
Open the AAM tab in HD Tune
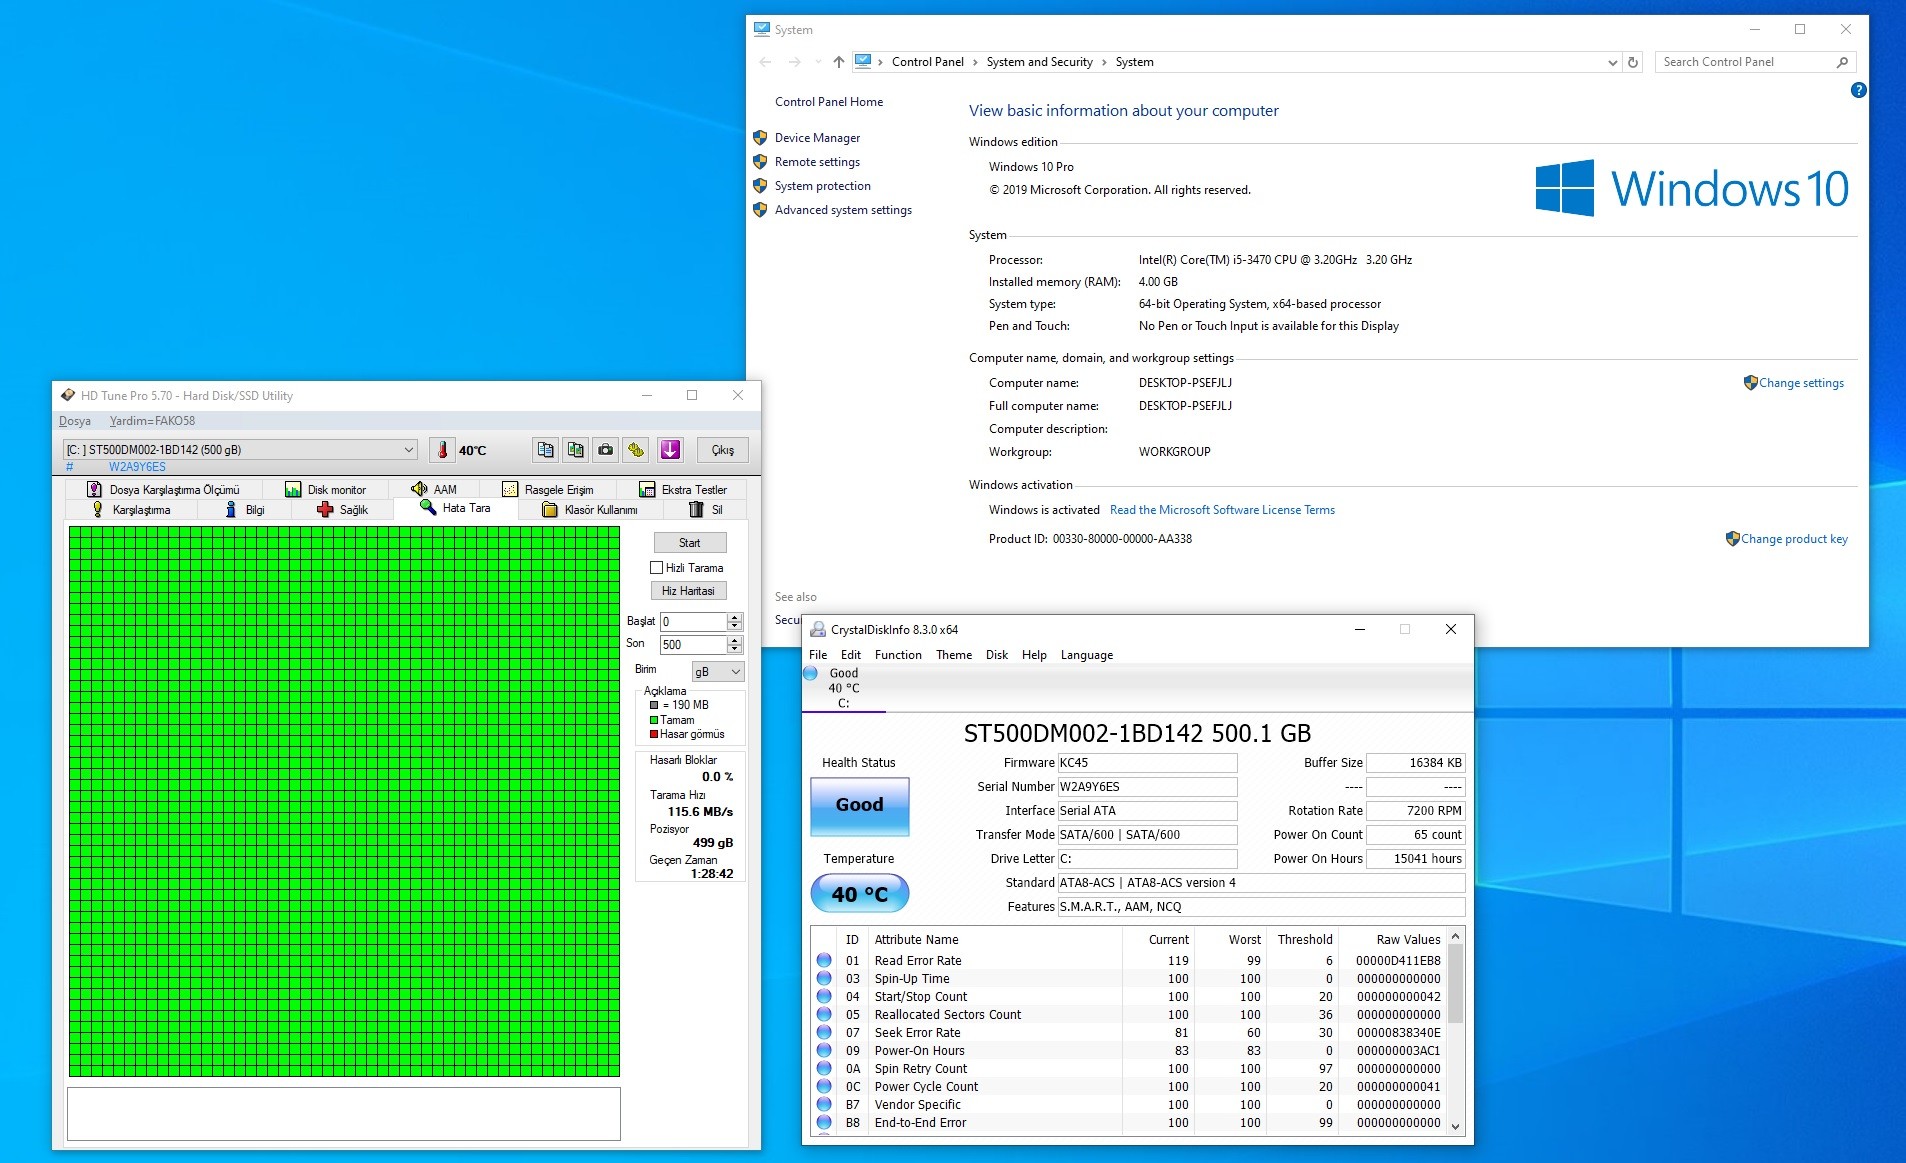(x=434, y=489)
